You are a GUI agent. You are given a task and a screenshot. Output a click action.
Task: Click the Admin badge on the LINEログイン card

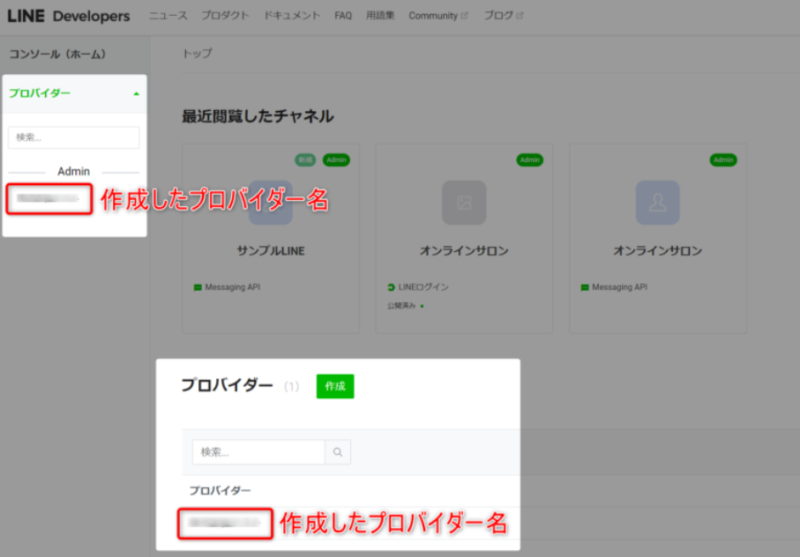[x=530, y=160]
